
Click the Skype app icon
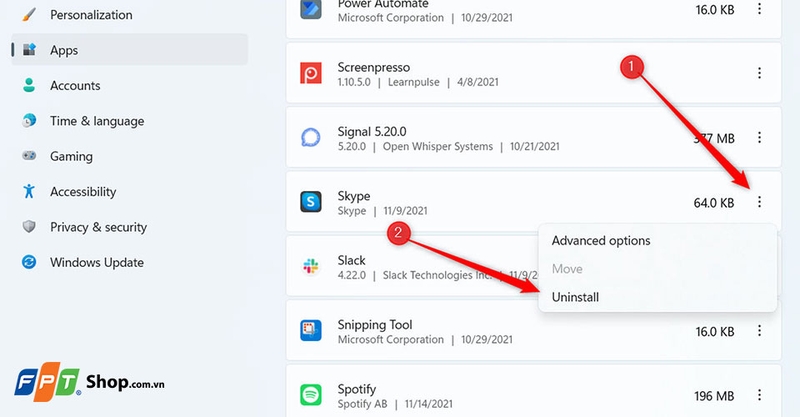click(311, 202)
